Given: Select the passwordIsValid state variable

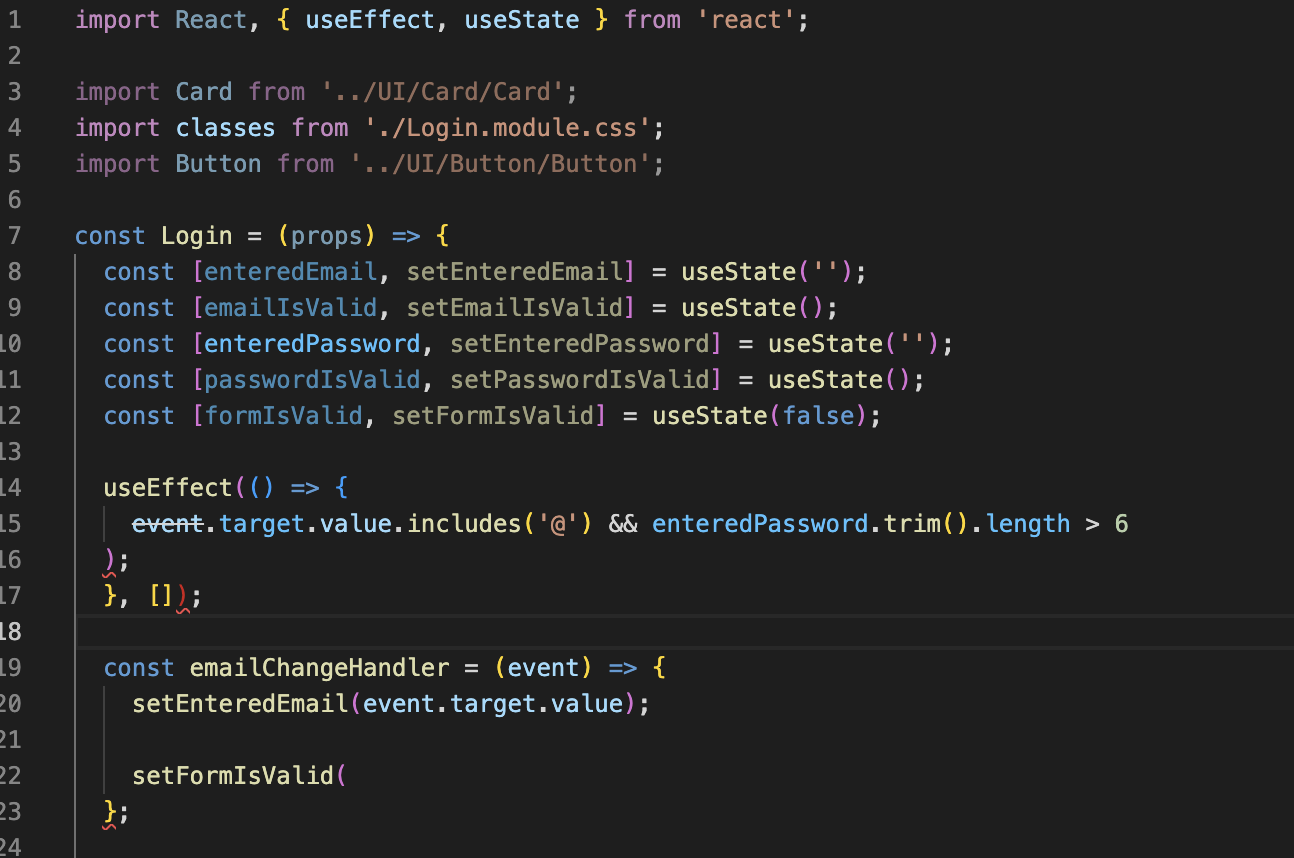Looking at the screenshot, I should [x=312, y=380].
